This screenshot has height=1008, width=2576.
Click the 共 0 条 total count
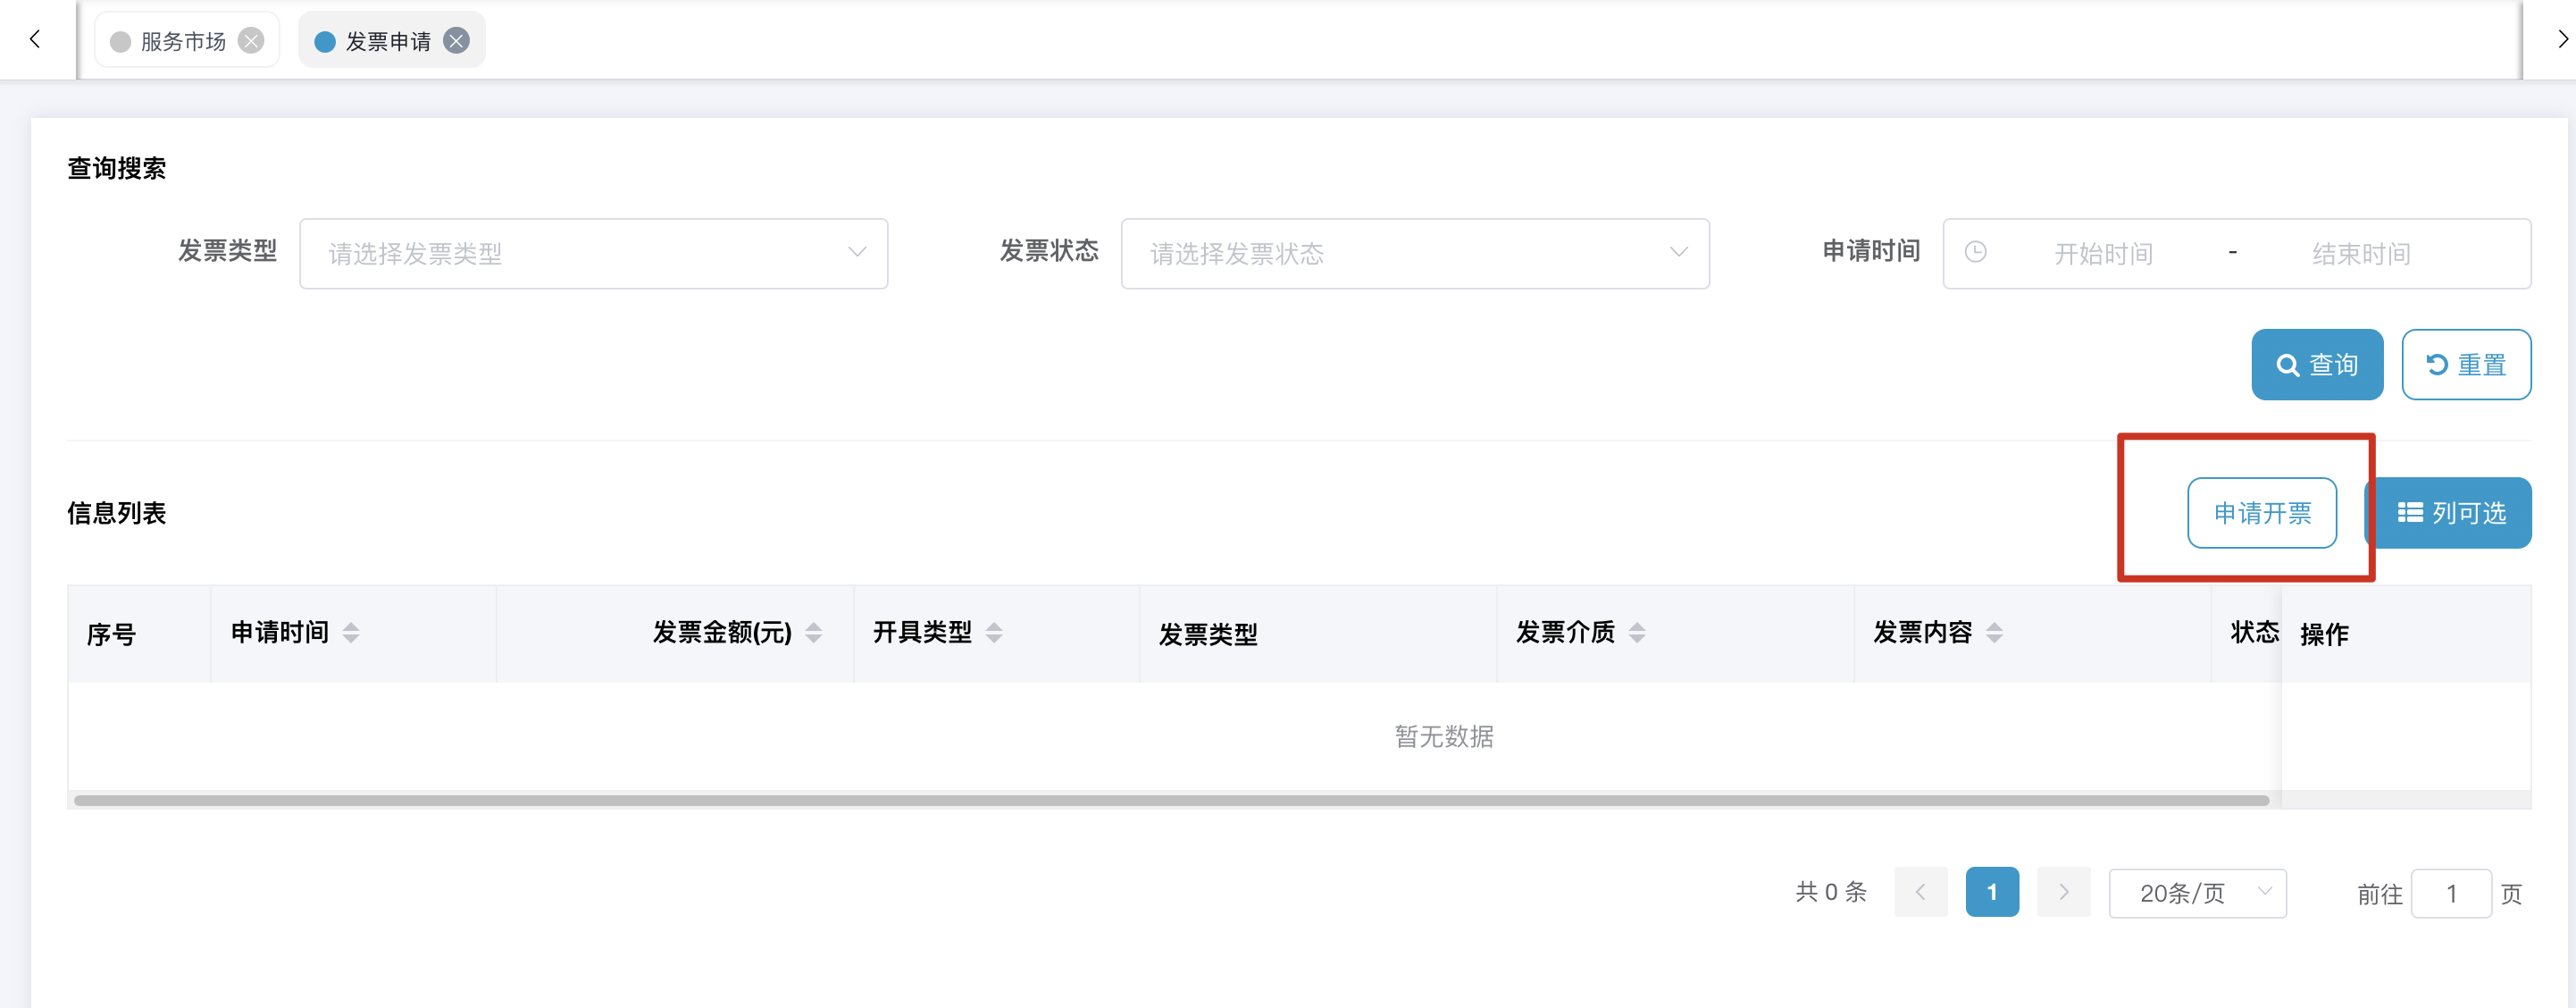(1831, 892)
